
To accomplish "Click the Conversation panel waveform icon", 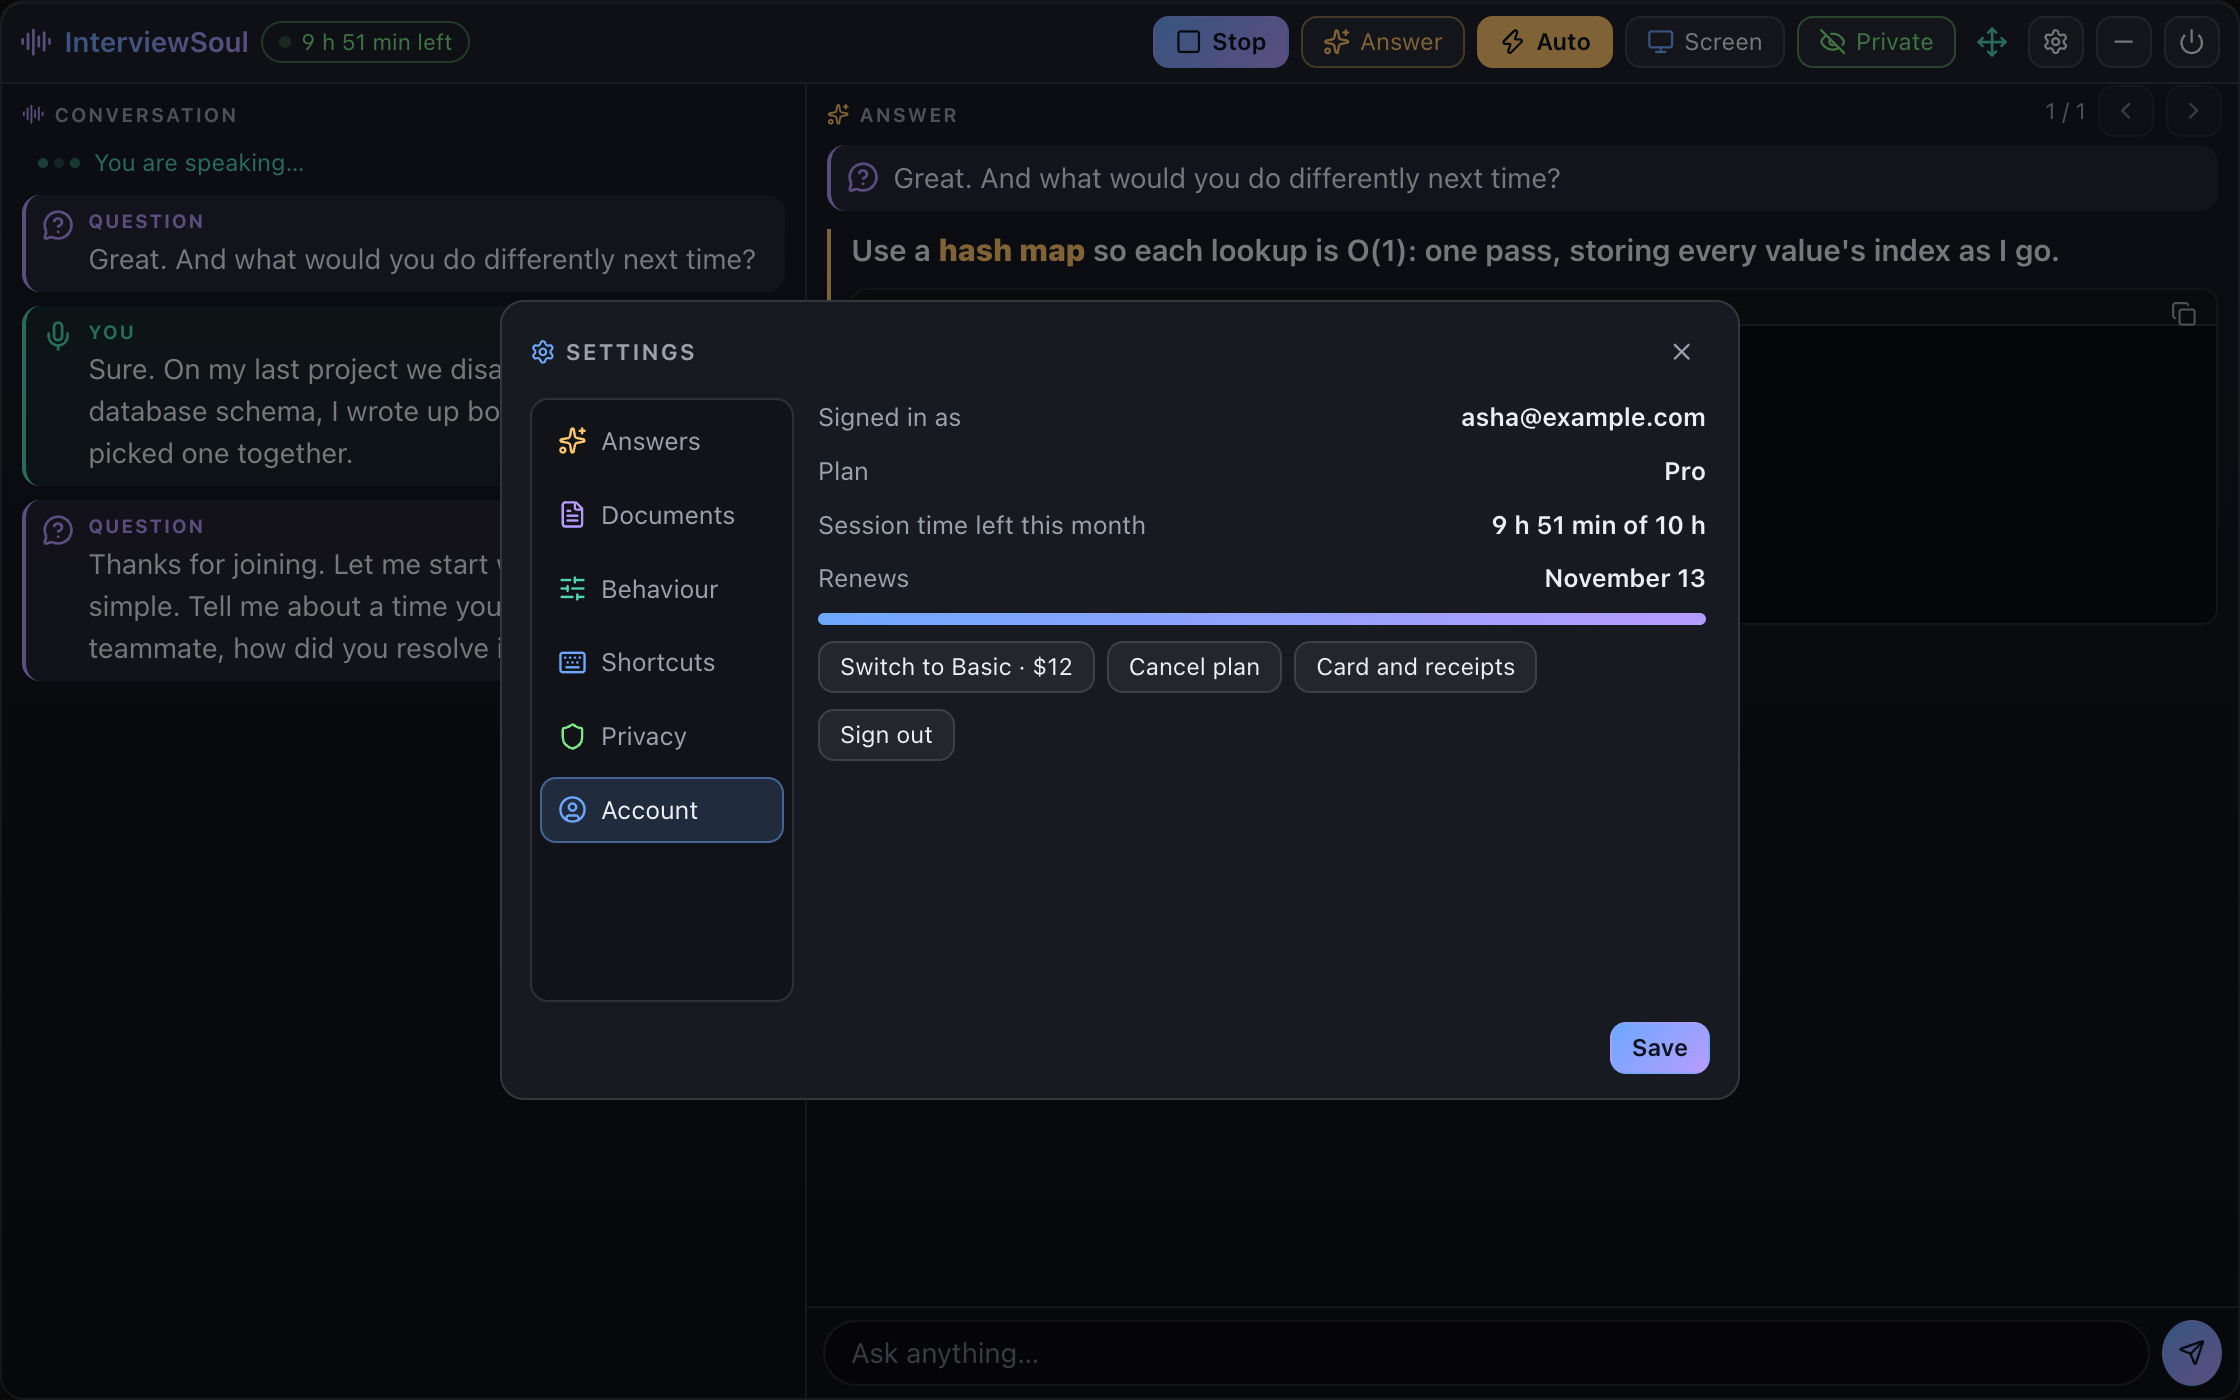I will tap(33, 115).
